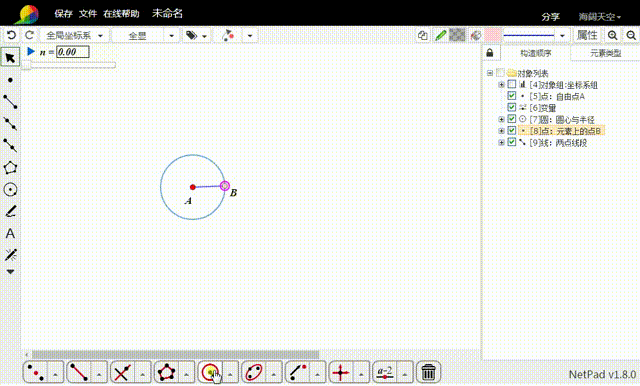Click the undo arrow icon
This screenshot has height=386, width=640.
click(11, 35)
